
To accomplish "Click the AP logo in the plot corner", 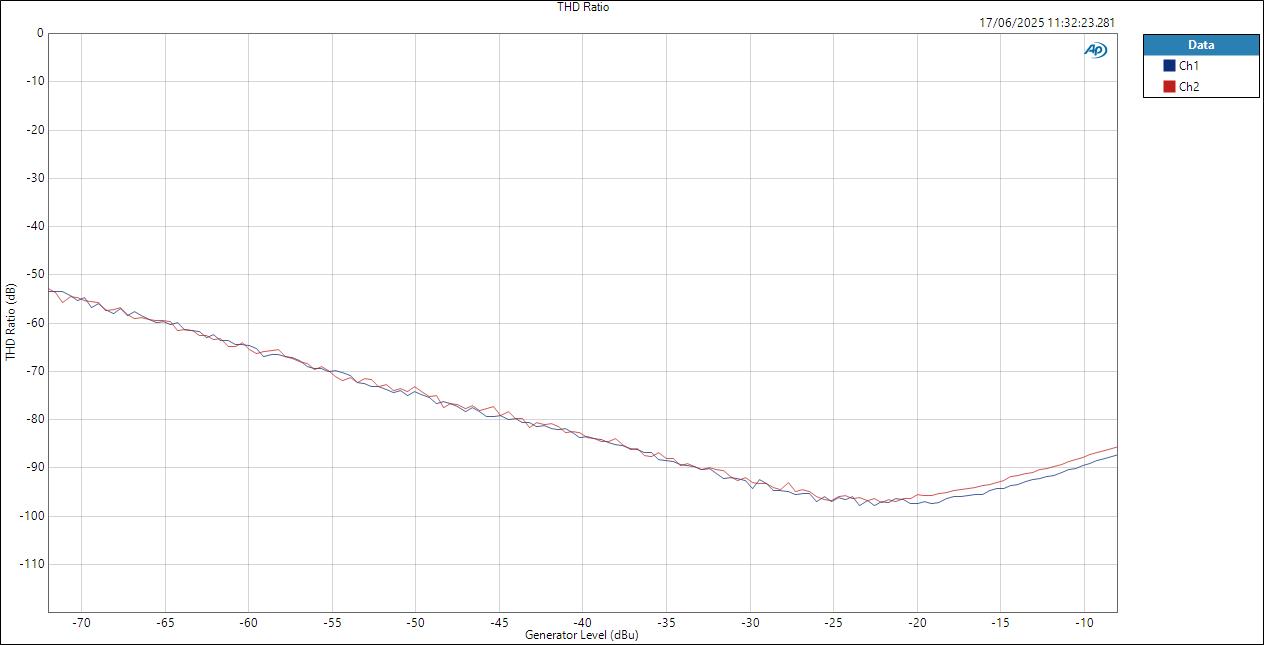I will click(x=1095, y=48).
